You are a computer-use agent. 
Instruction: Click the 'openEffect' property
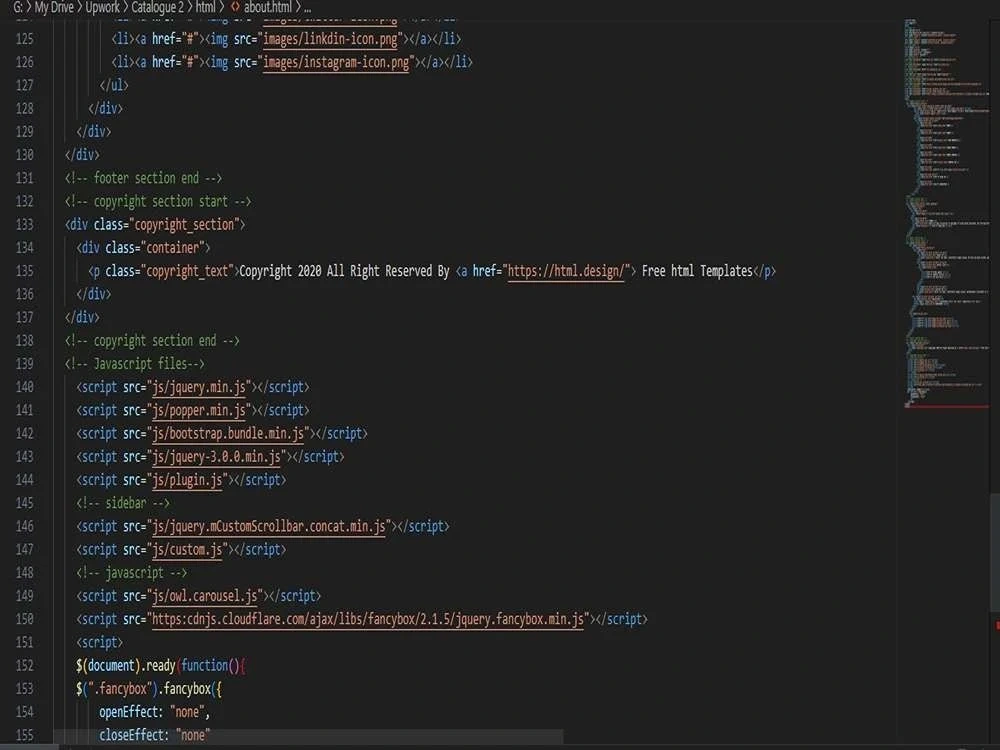click(129, 712)
